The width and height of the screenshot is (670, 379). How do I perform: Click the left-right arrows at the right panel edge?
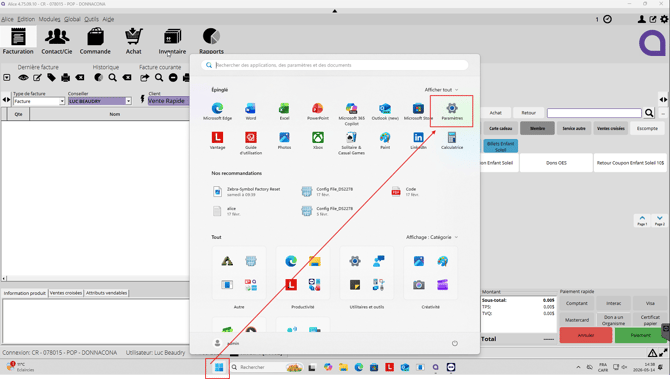(663, 100)
